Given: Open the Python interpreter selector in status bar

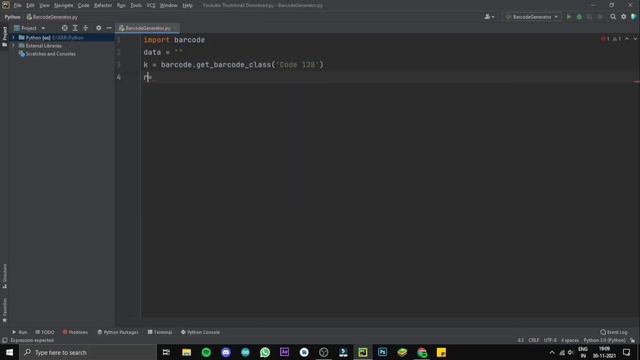Looking at the screenshot, I should [604, 340].
